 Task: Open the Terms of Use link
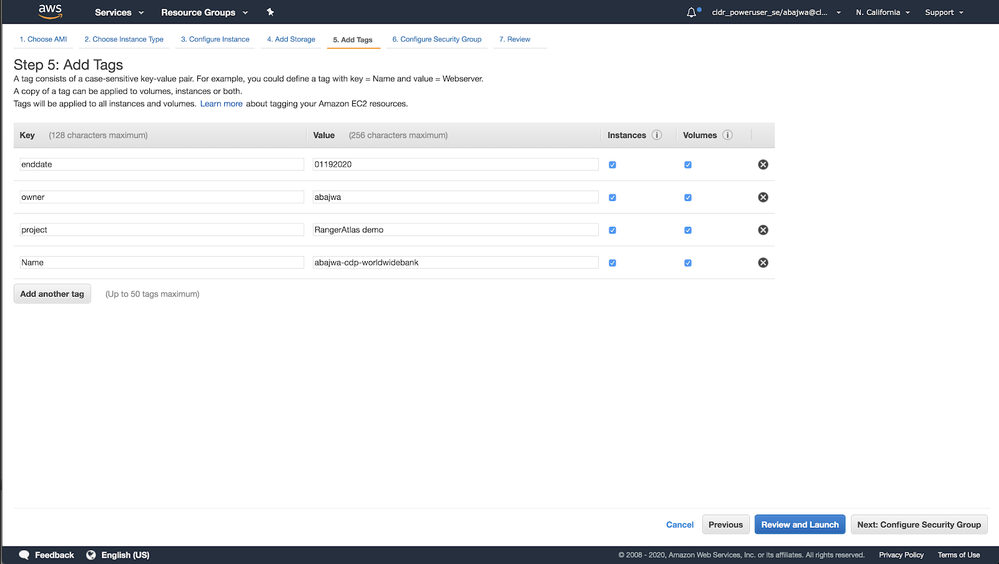click(958, 555)
